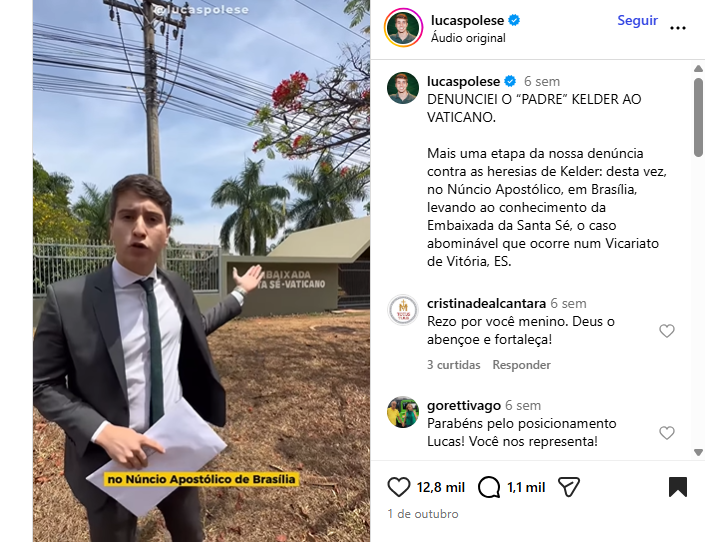Open lucaspolese avatar beside the caption
This screenshot has width=705, height=542.
[x=403, y=88]
